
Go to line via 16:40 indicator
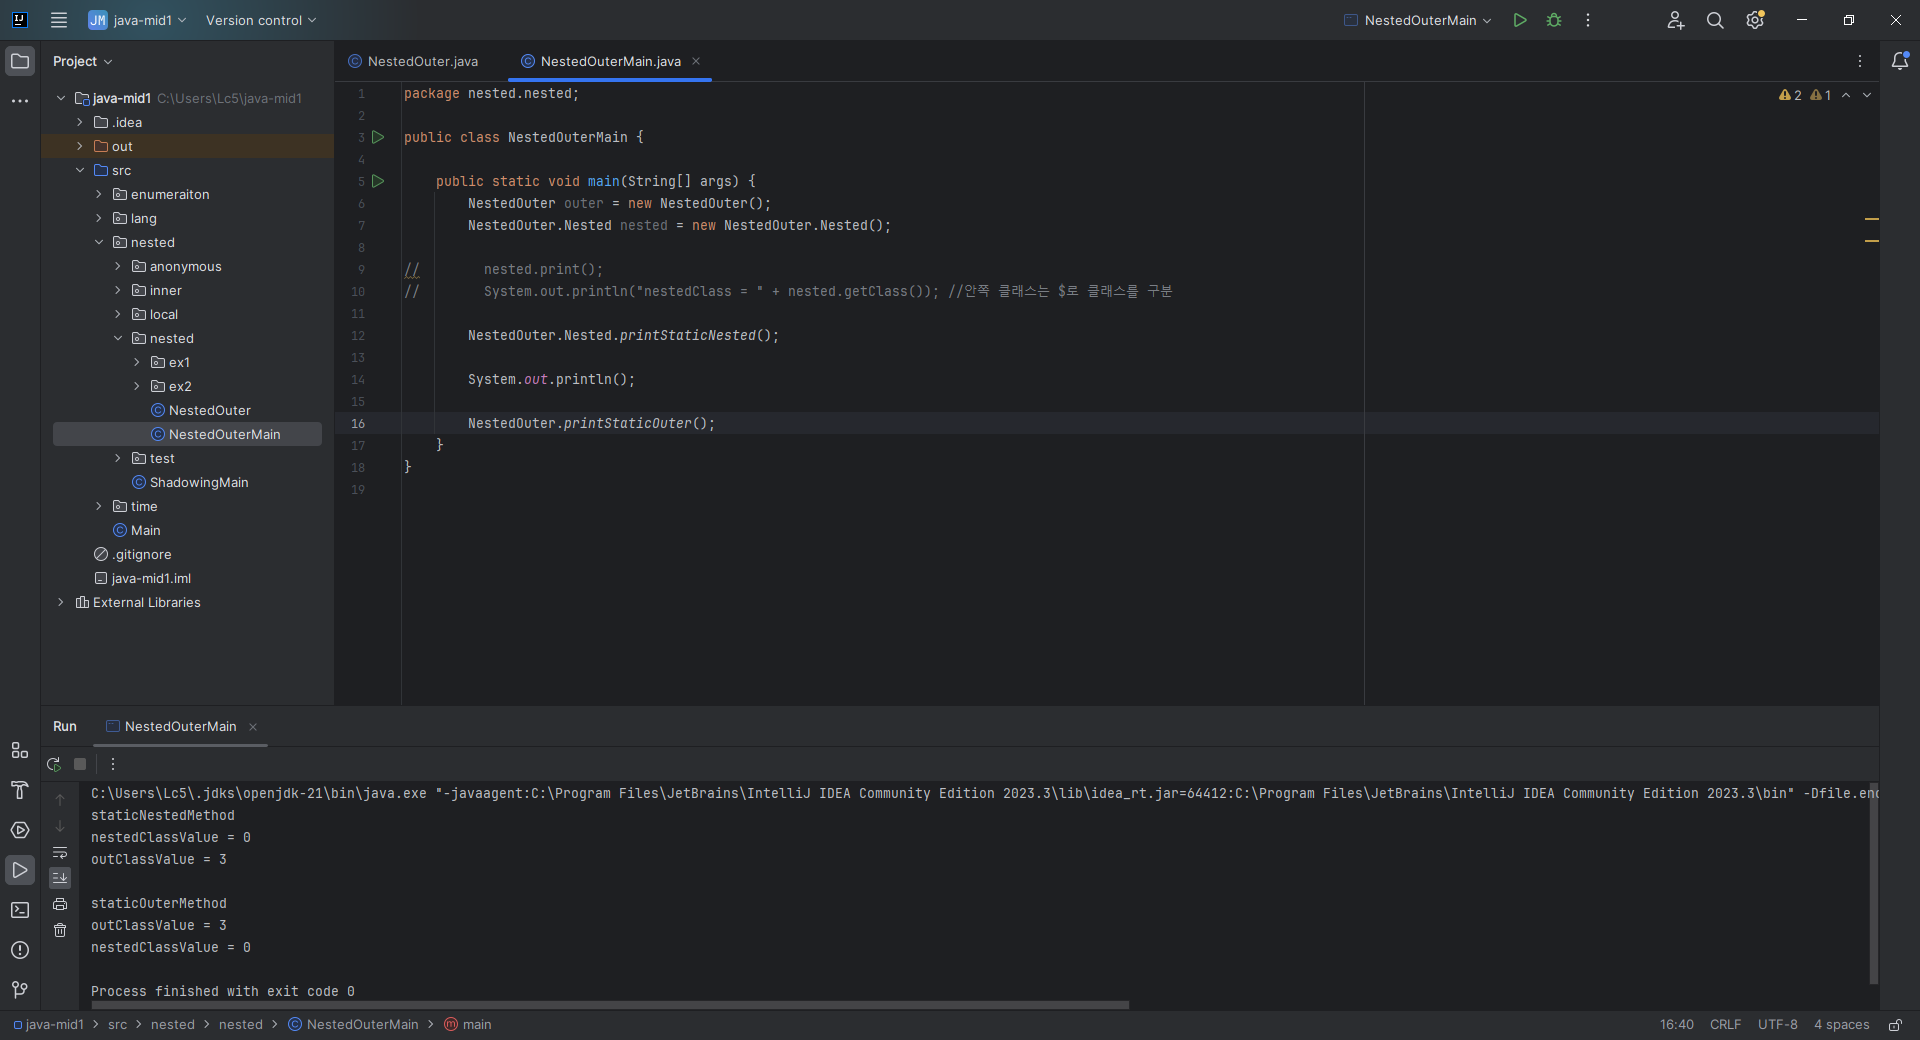point(1677,1025)
